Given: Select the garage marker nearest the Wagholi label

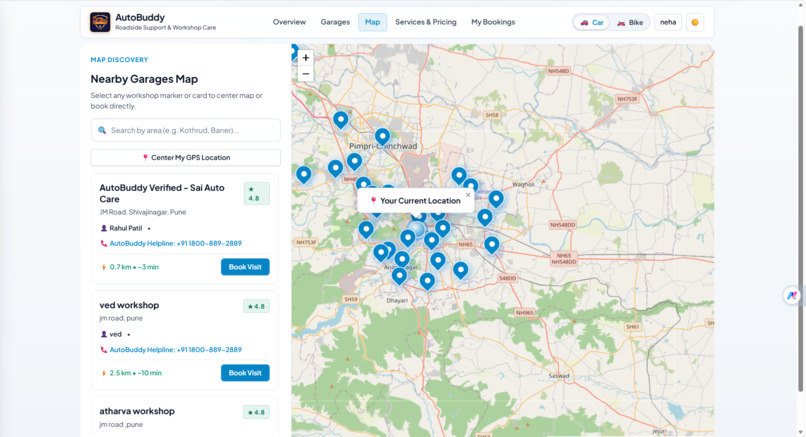Looking at the screenshot, I should point(496,199).
